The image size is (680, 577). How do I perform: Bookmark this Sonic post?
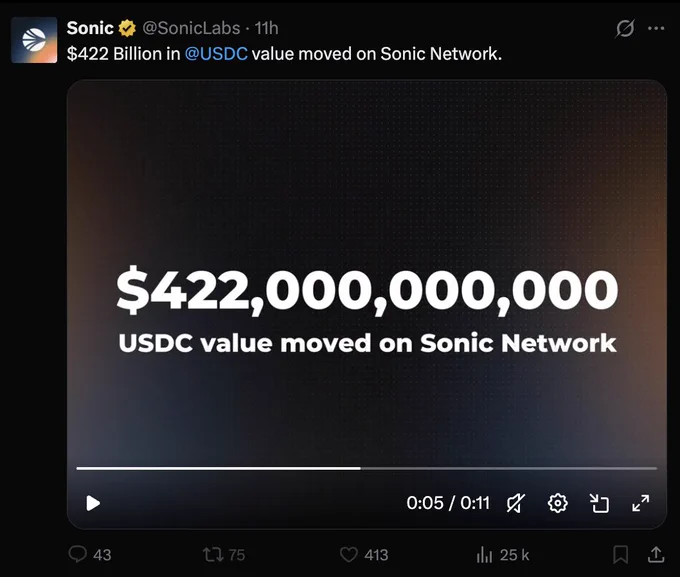coord(621,554)
